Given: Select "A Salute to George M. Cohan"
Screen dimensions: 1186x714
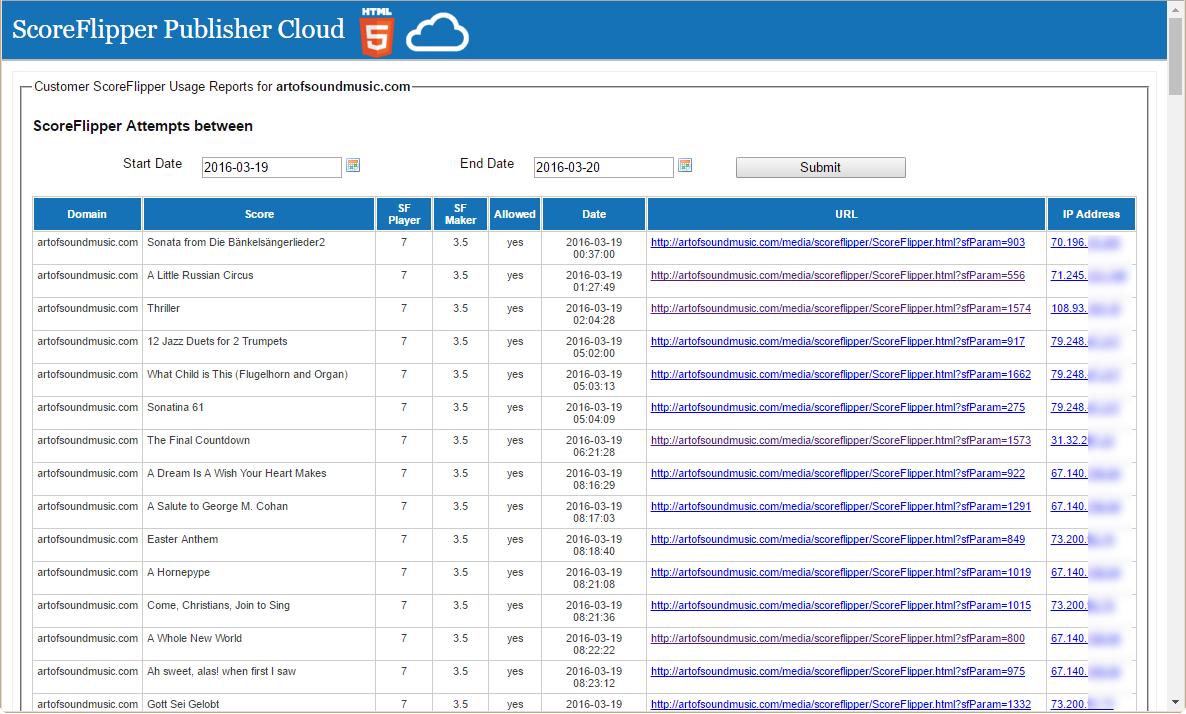Looking at the screenshot, I should (x=218, y=507).
